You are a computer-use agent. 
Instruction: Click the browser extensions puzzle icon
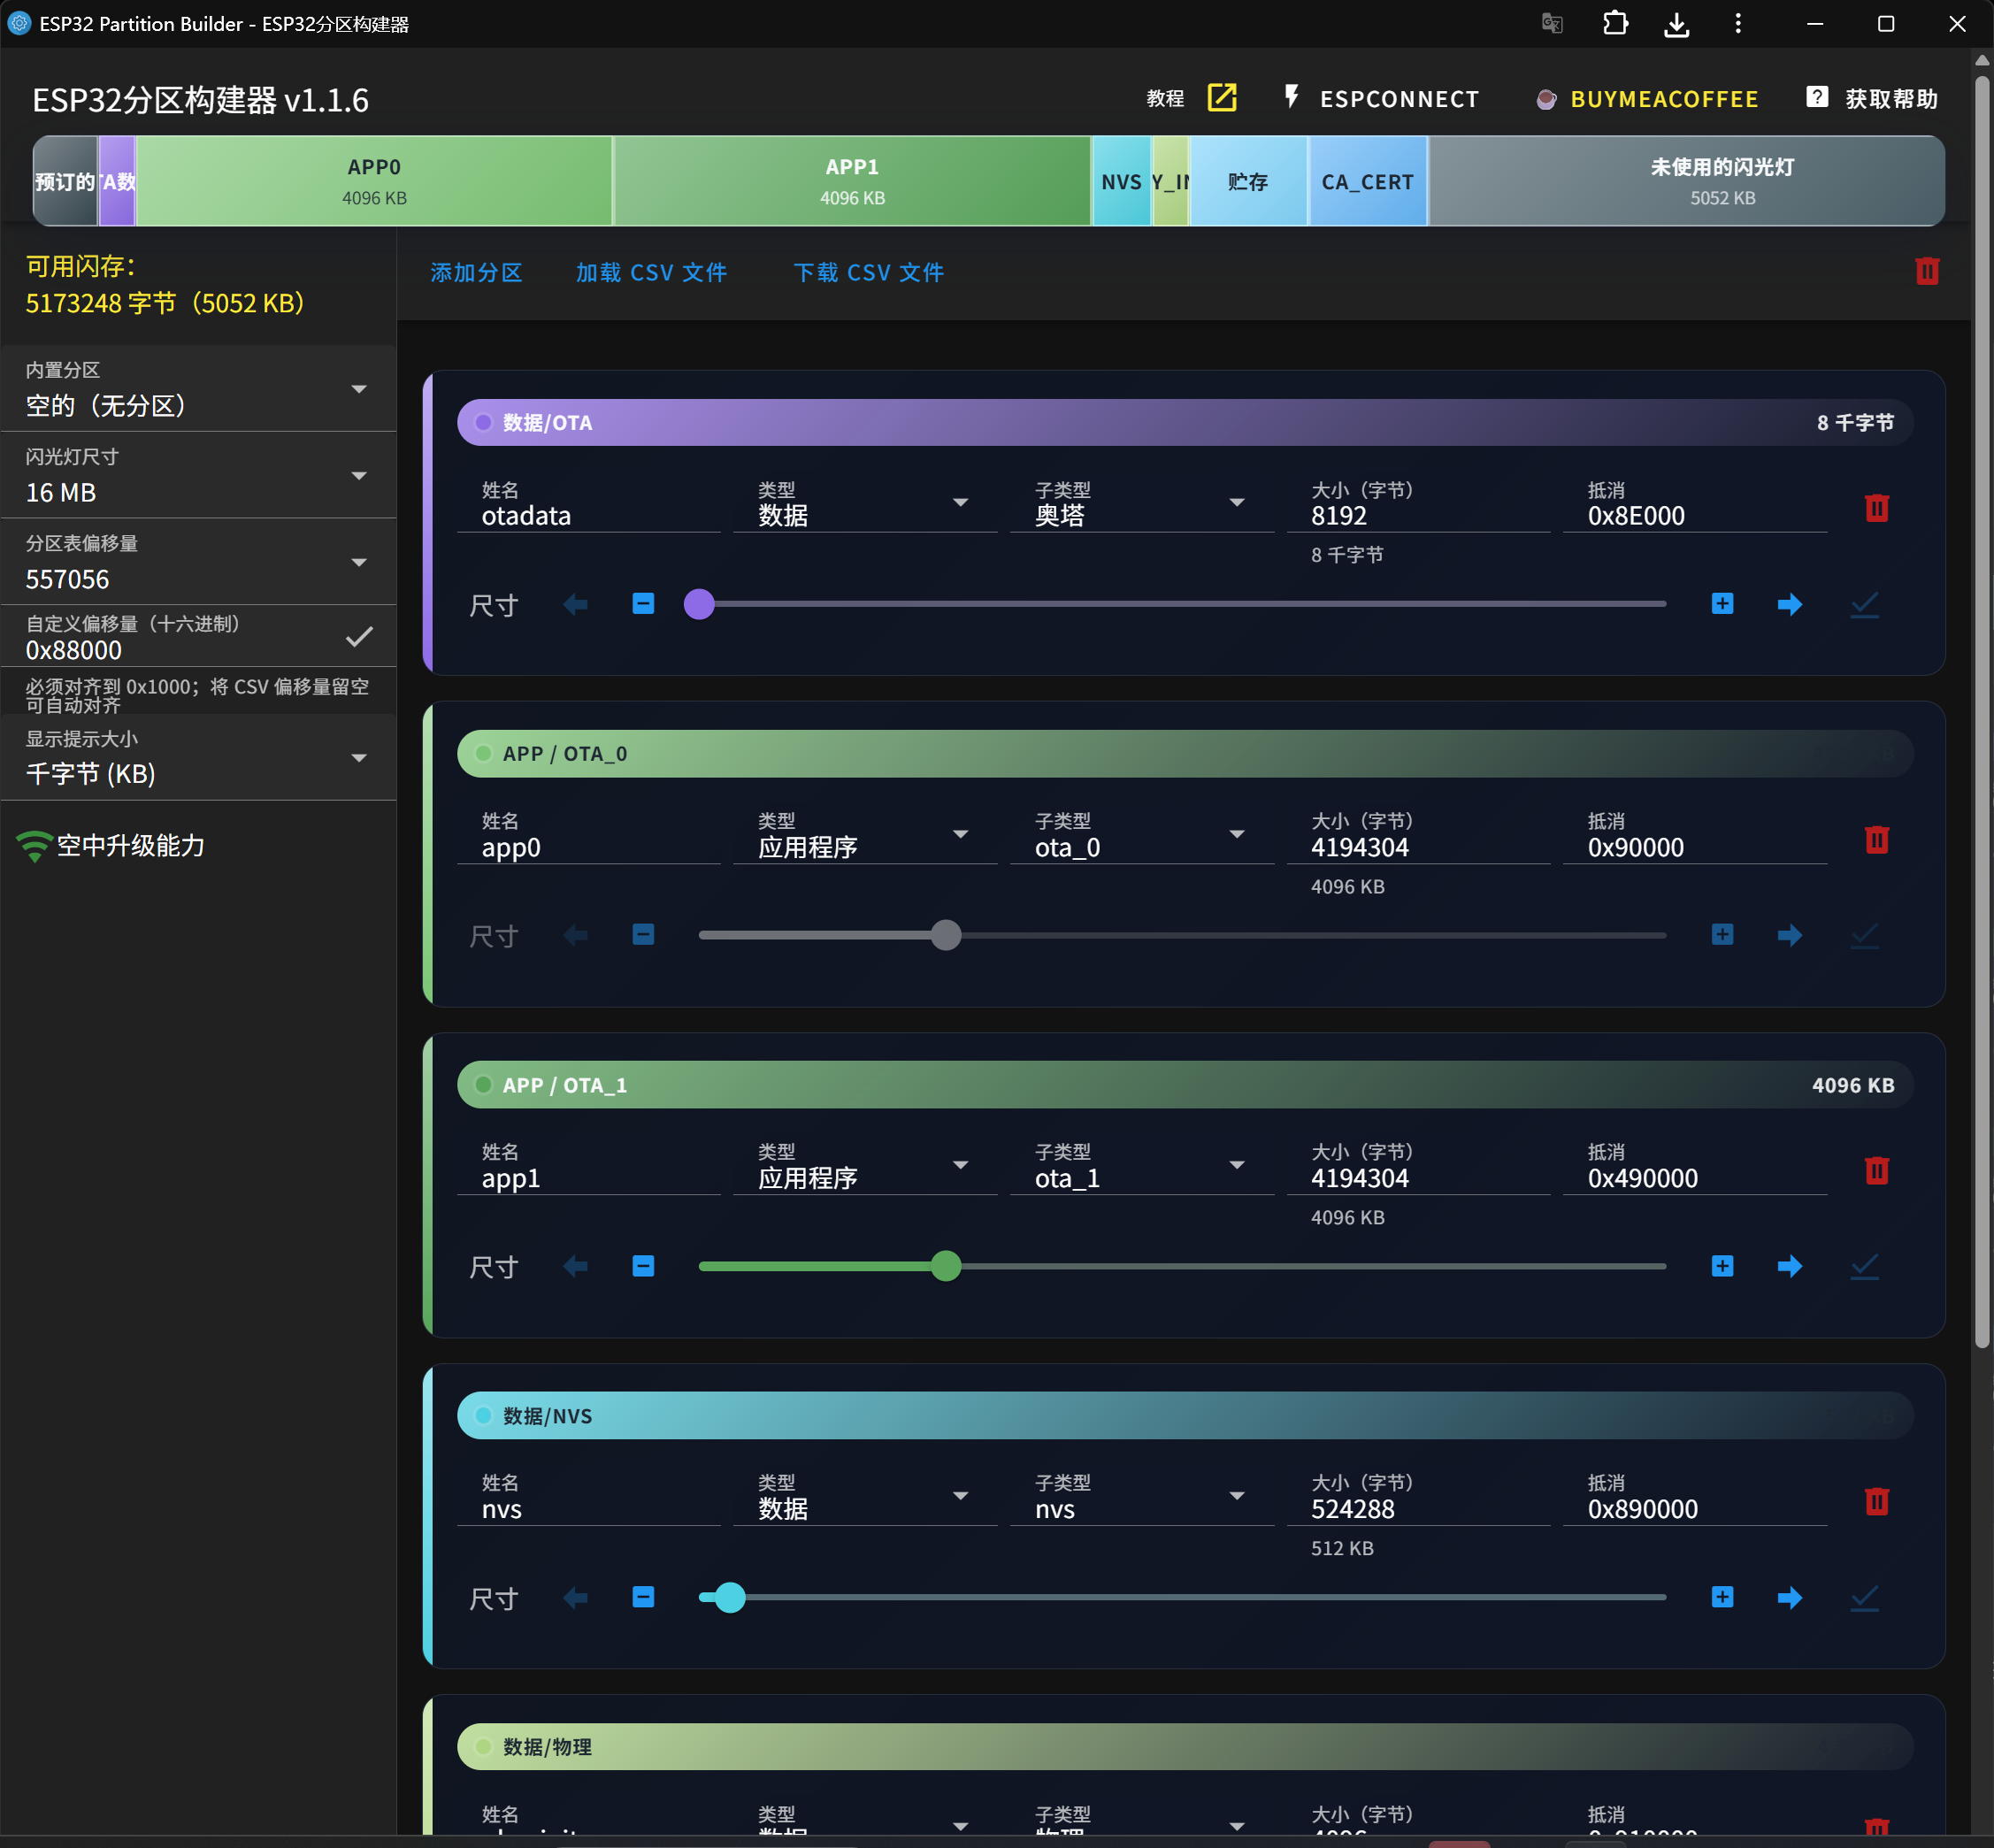1615,24
